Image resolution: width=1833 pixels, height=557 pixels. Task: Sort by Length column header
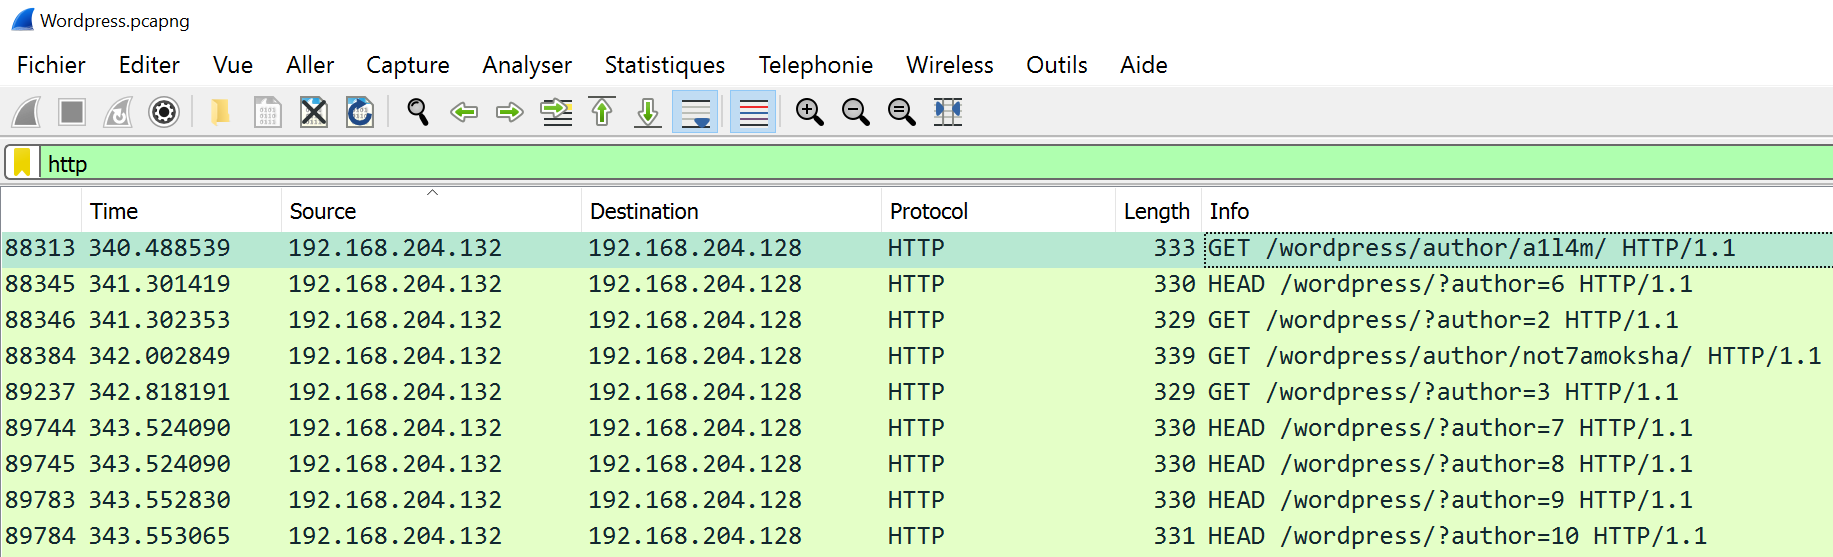(1157, 211)
